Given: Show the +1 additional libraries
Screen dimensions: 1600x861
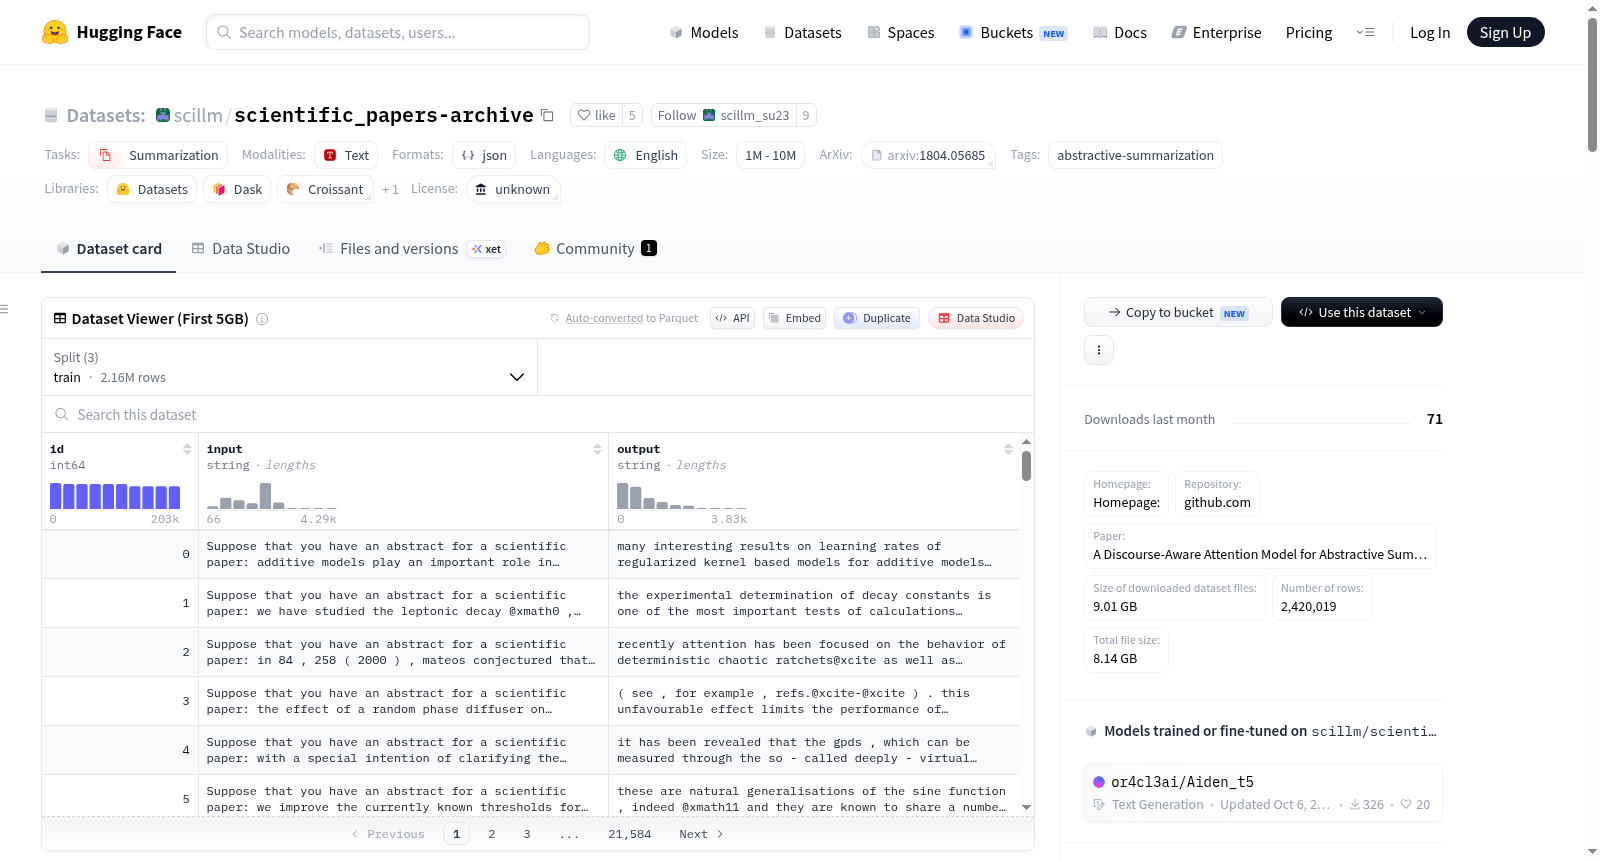Looking at the screenshot, I should point(390,189).
